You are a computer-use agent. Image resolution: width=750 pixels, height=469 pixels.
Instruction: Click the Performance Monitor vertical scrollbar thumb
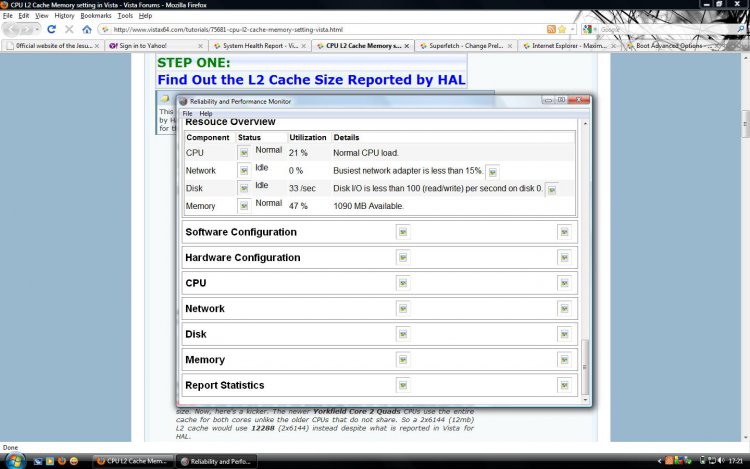pyautogui.click(x=585, y=367)
